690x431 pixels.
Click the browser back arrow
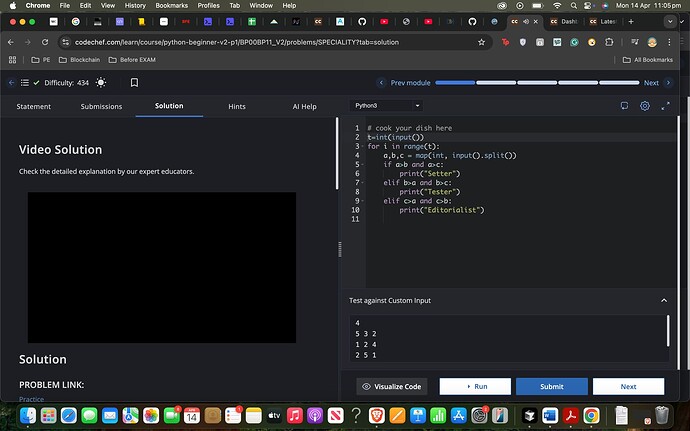point(11,42)
